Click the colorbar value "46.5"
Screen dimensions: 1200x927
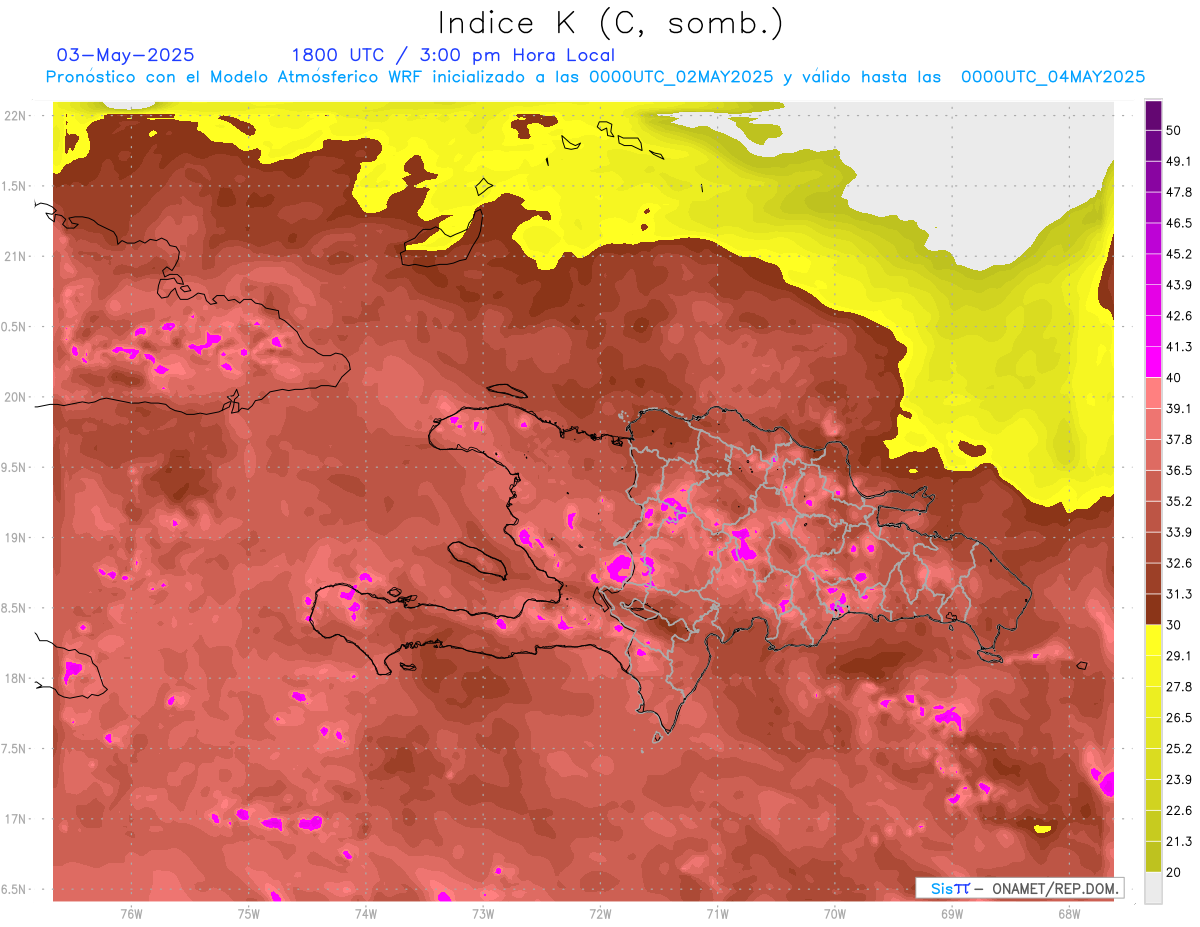[x=1178, y=223]
